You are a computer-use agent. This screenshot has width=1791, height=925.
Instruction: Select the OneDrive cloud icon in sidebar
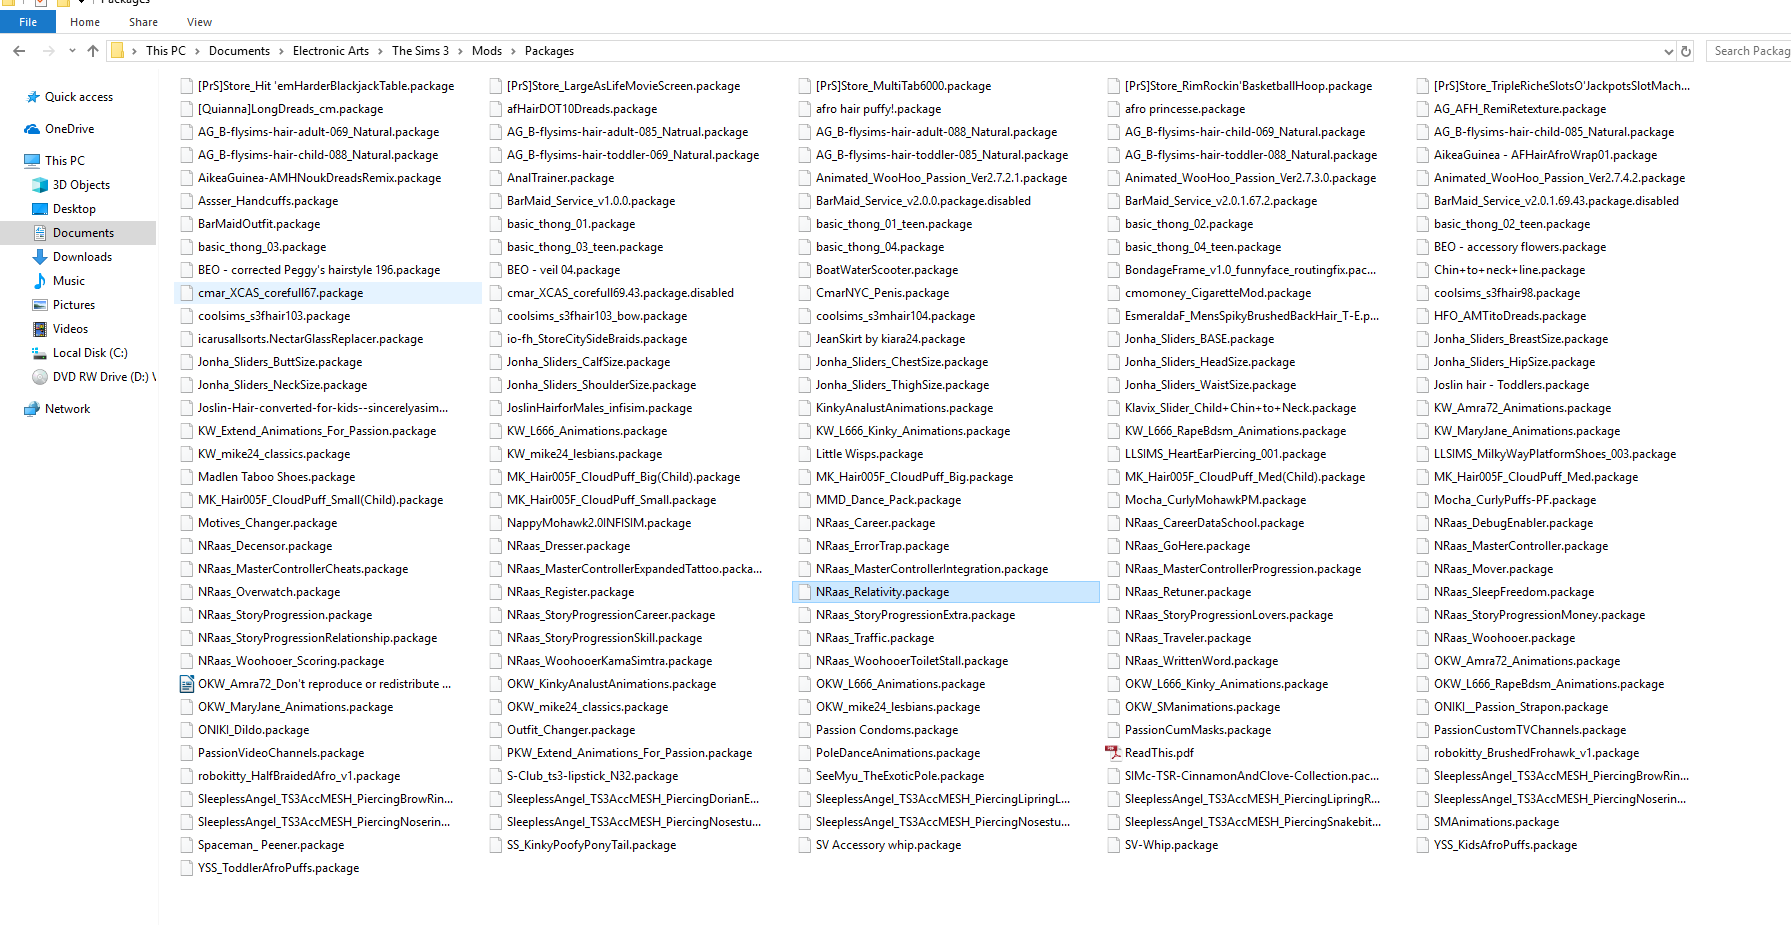32,129
